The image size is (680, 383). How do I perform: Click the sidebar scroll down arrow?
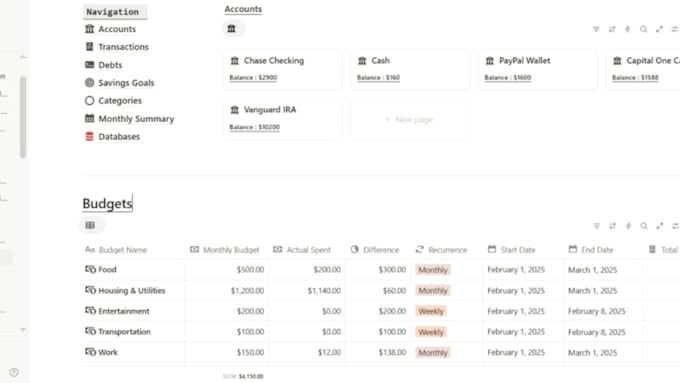coord(23,330)
